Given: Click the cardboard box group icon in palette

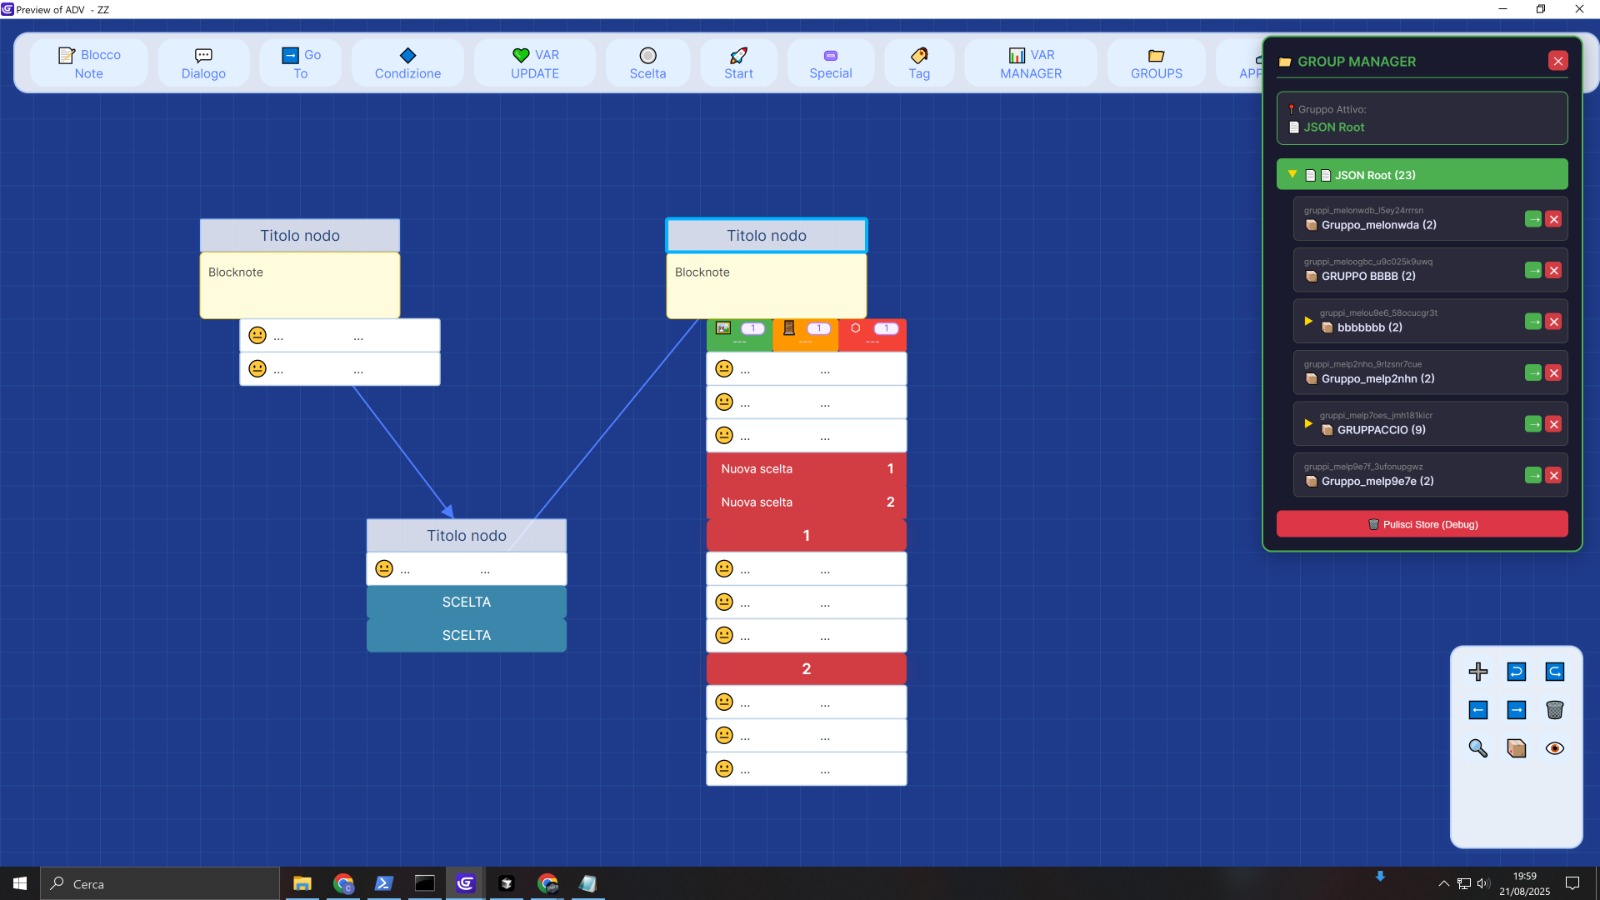Looking at the screenshot, I should [x=1516, y=748].
